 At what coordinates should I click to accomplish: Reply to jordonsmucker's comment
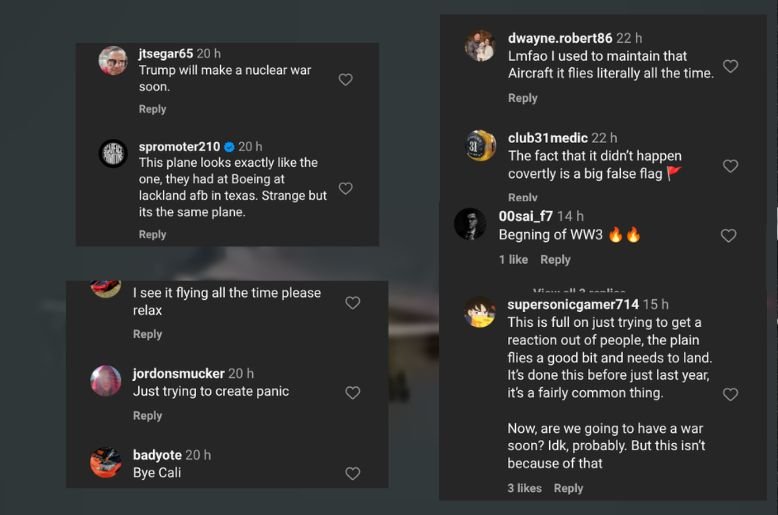pos(147,415)
